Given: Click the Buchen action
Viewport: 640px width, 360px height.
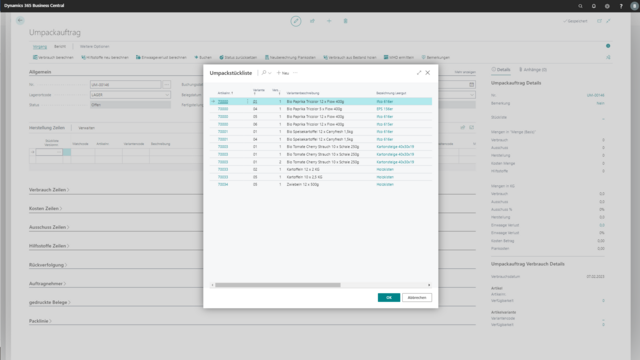Looking at the screenshot, I should [203, 58].
